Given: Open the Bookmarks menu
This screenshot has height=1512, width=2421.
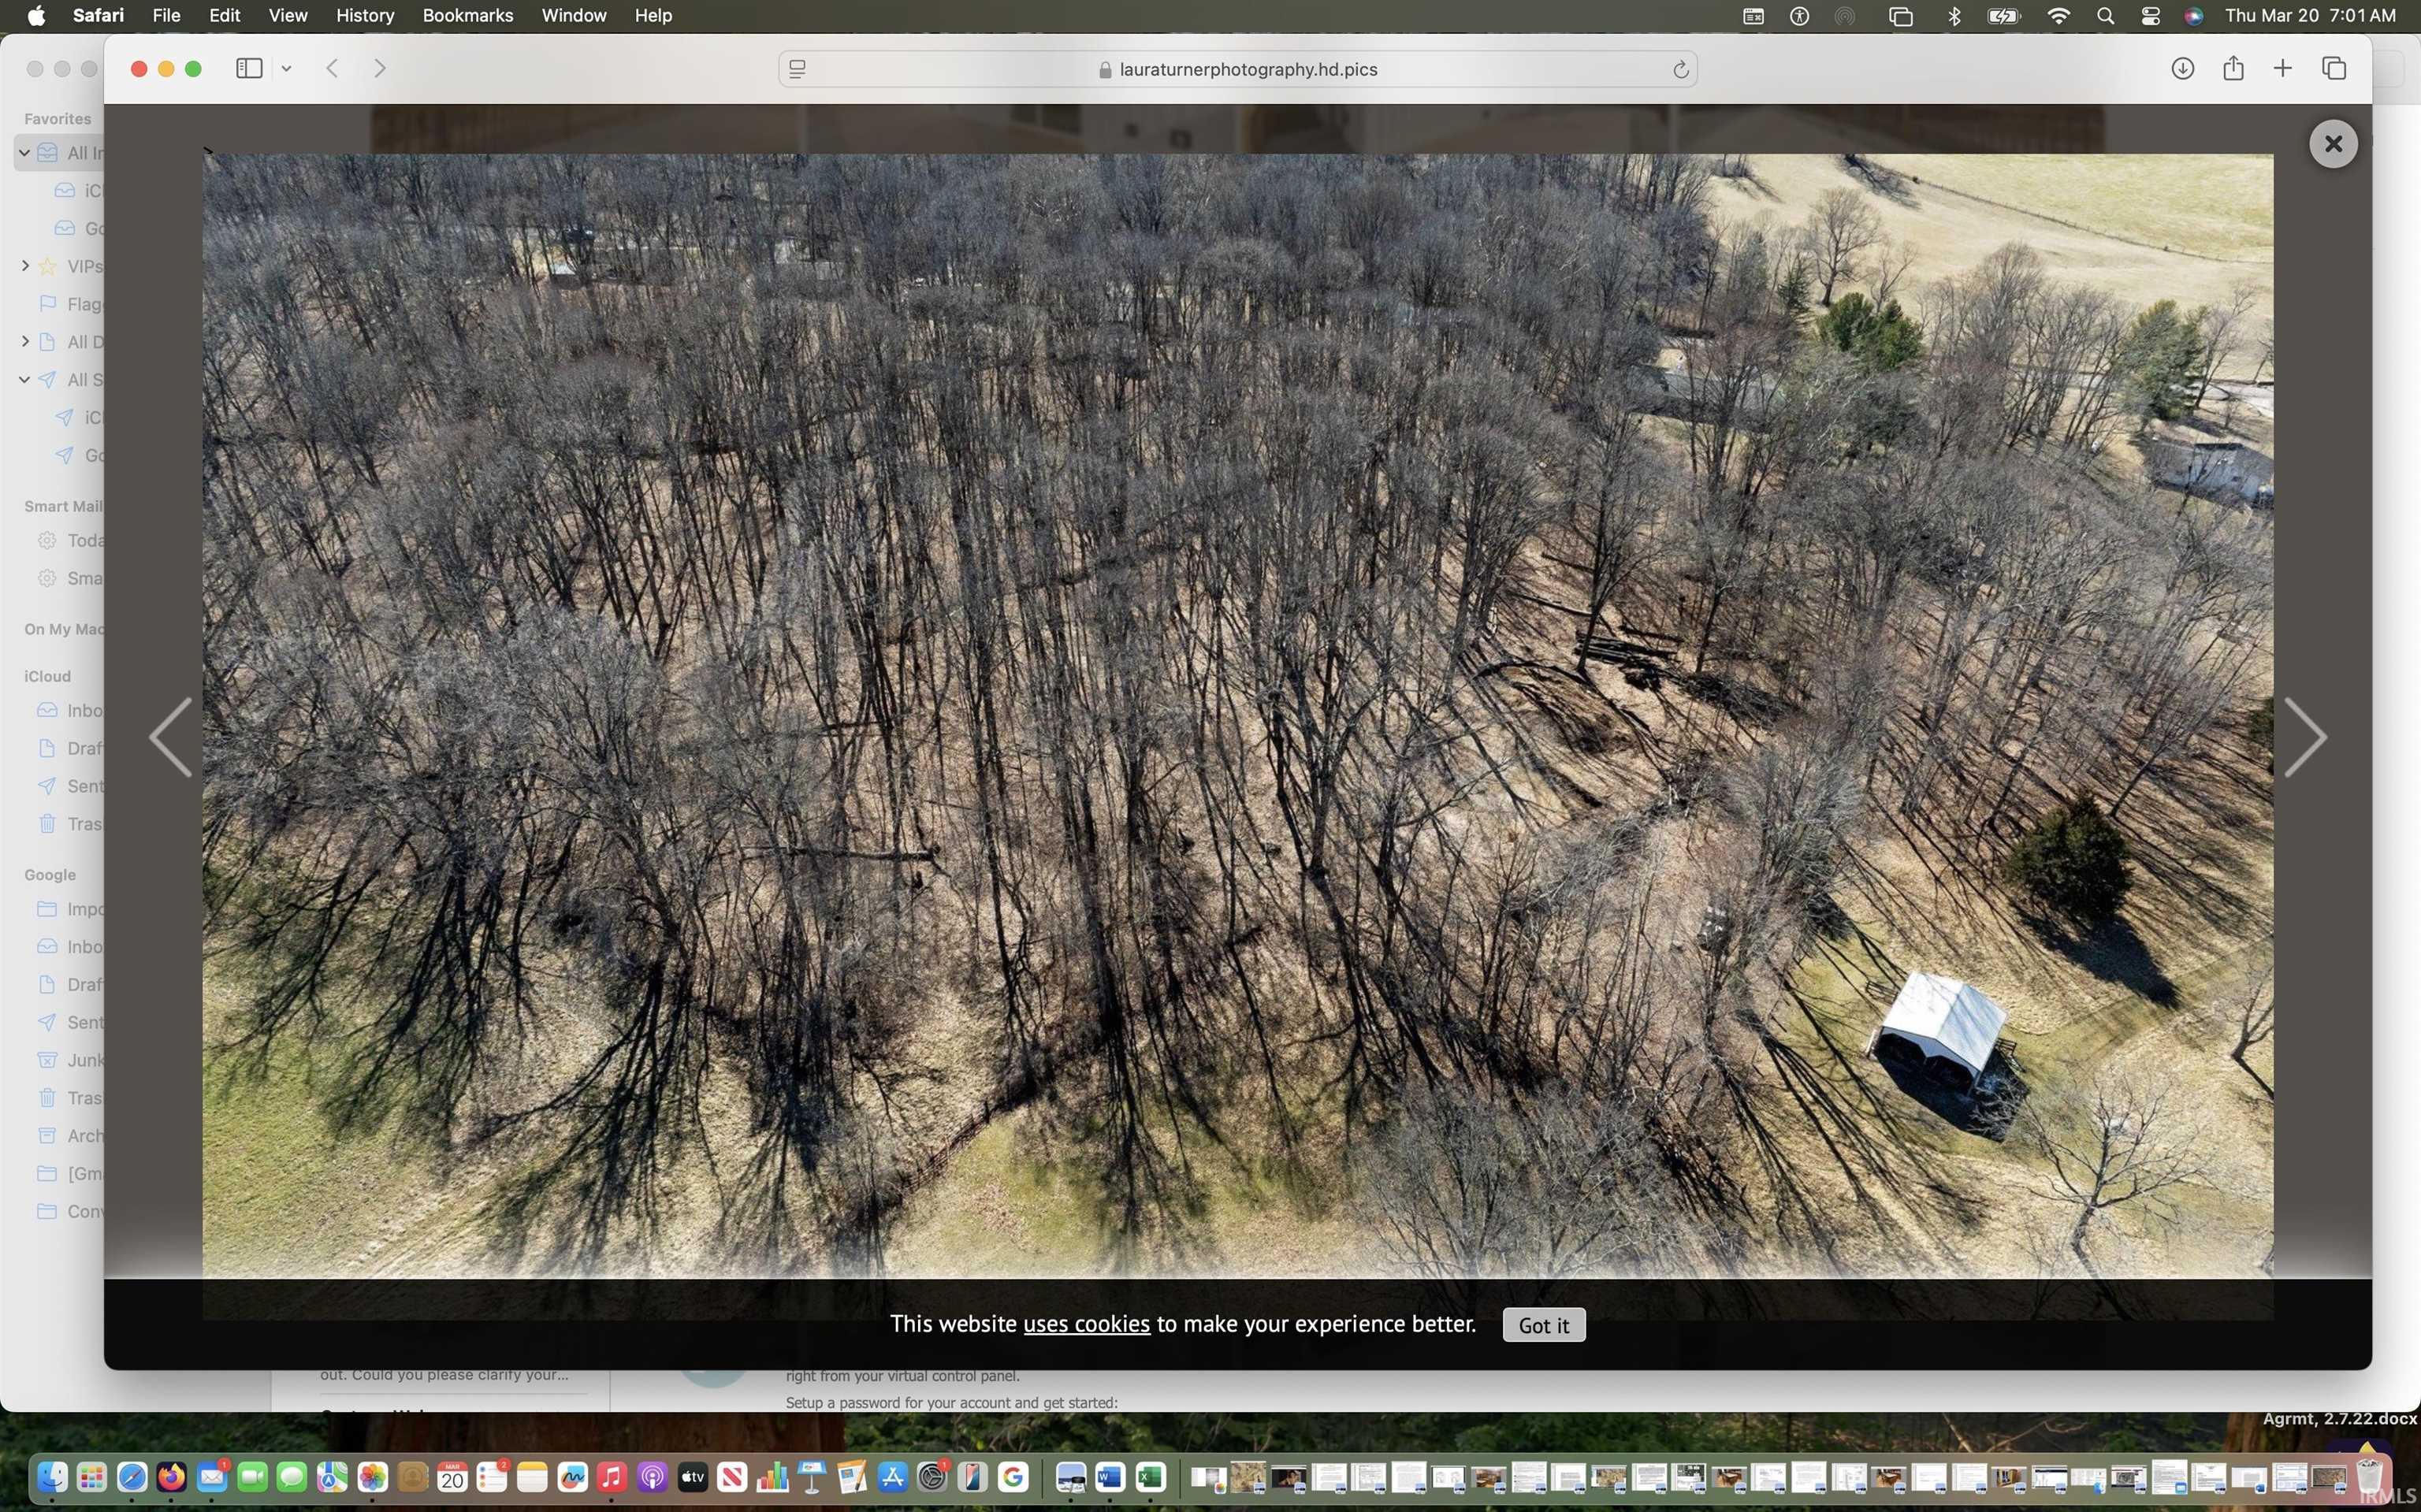Looking at the screenshot, I should pos(467,15).
